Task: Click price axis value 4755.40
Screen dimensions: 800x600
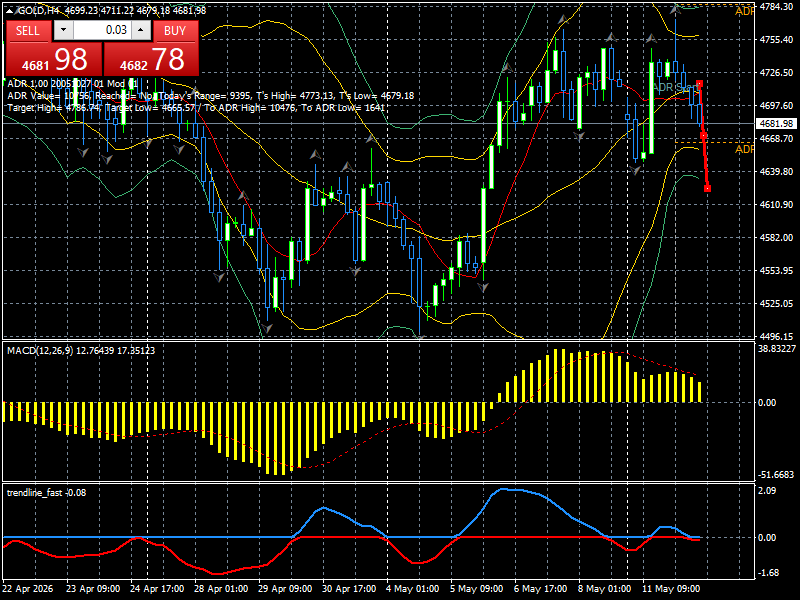Action: click(776, 40)
